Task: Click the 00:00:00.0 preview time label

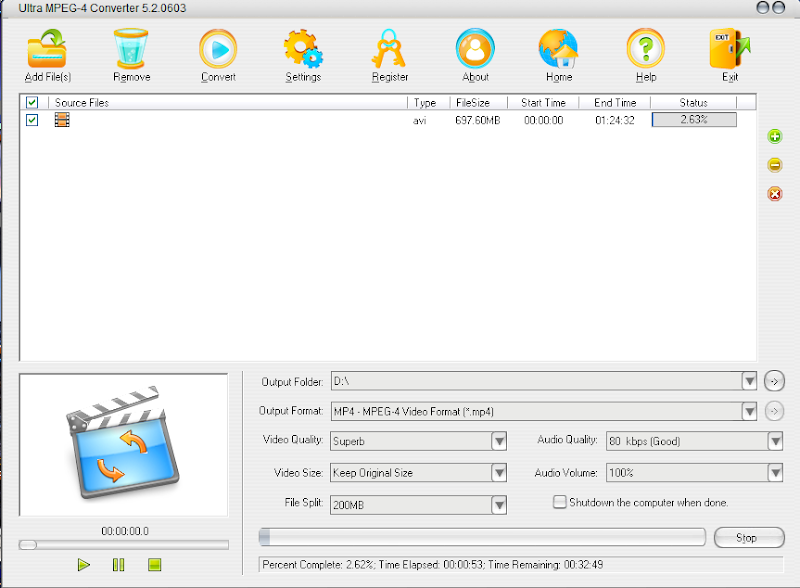Action: (125, 531)
